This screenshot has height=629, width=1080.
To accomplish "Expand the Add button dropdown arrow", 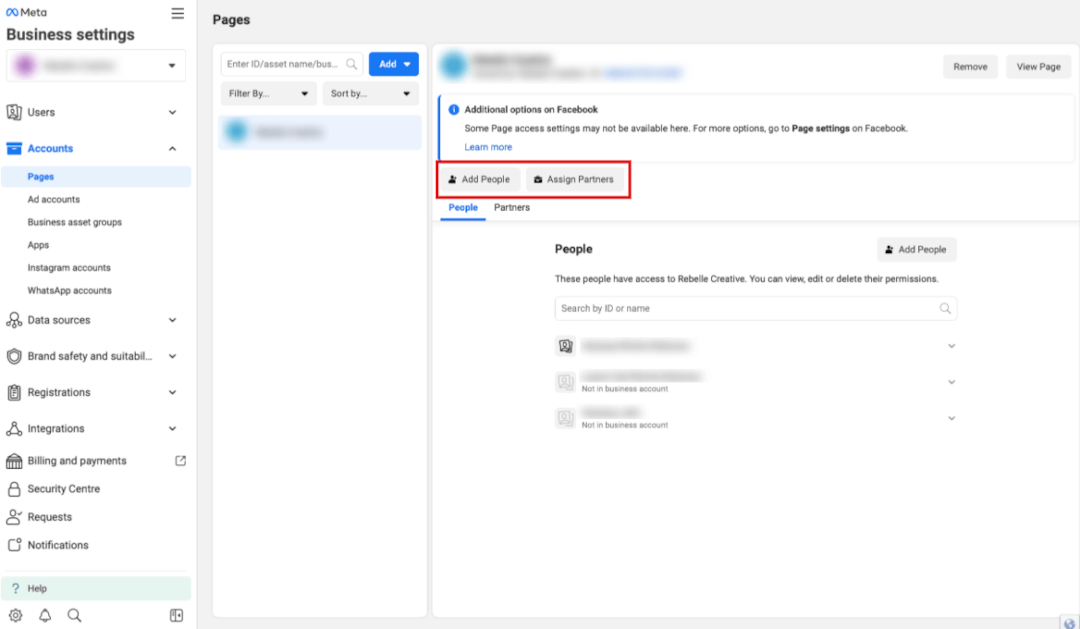I will [x=406, y=63].
